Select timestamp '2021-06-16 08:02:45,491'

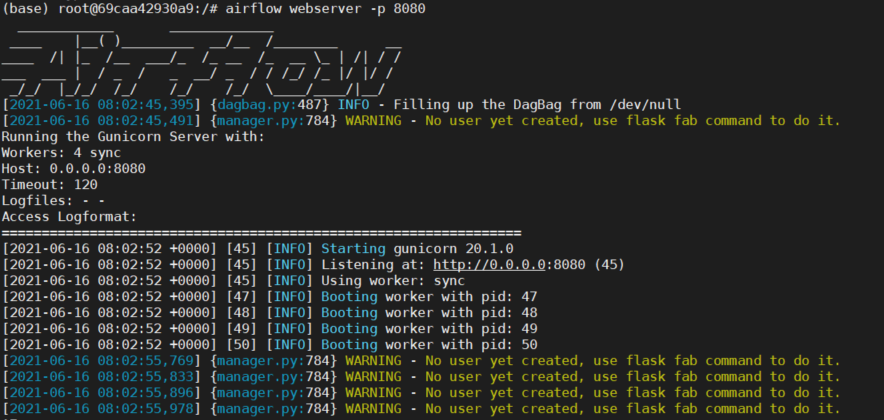[102, 121]
